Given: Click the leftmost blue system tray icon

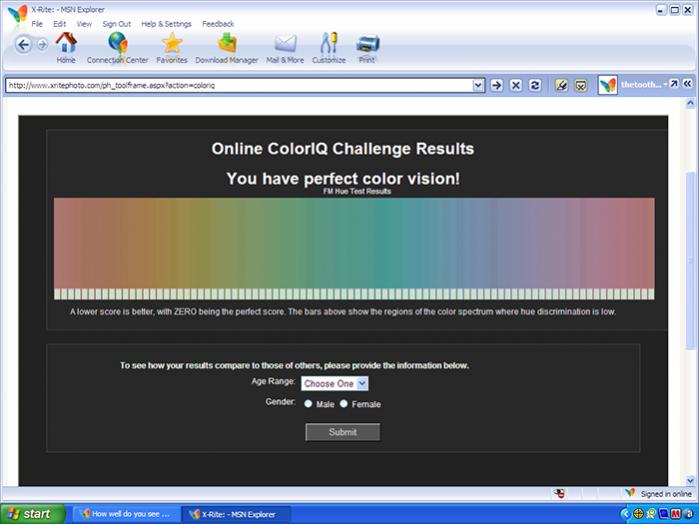Looking at the screenshot, I should point(625,514).
